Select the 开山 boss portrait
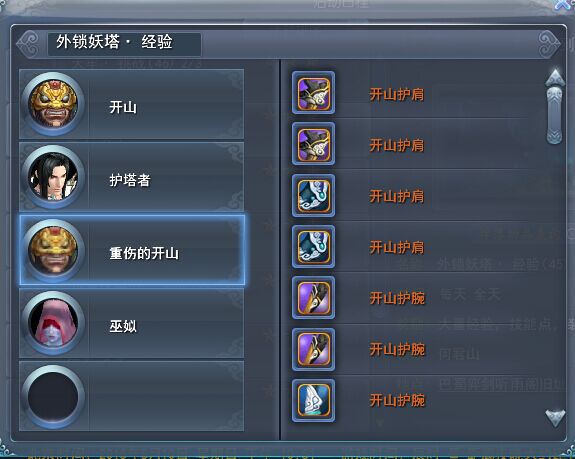The height and width of the screenshot is (459, 575). (x=53, y=104)
